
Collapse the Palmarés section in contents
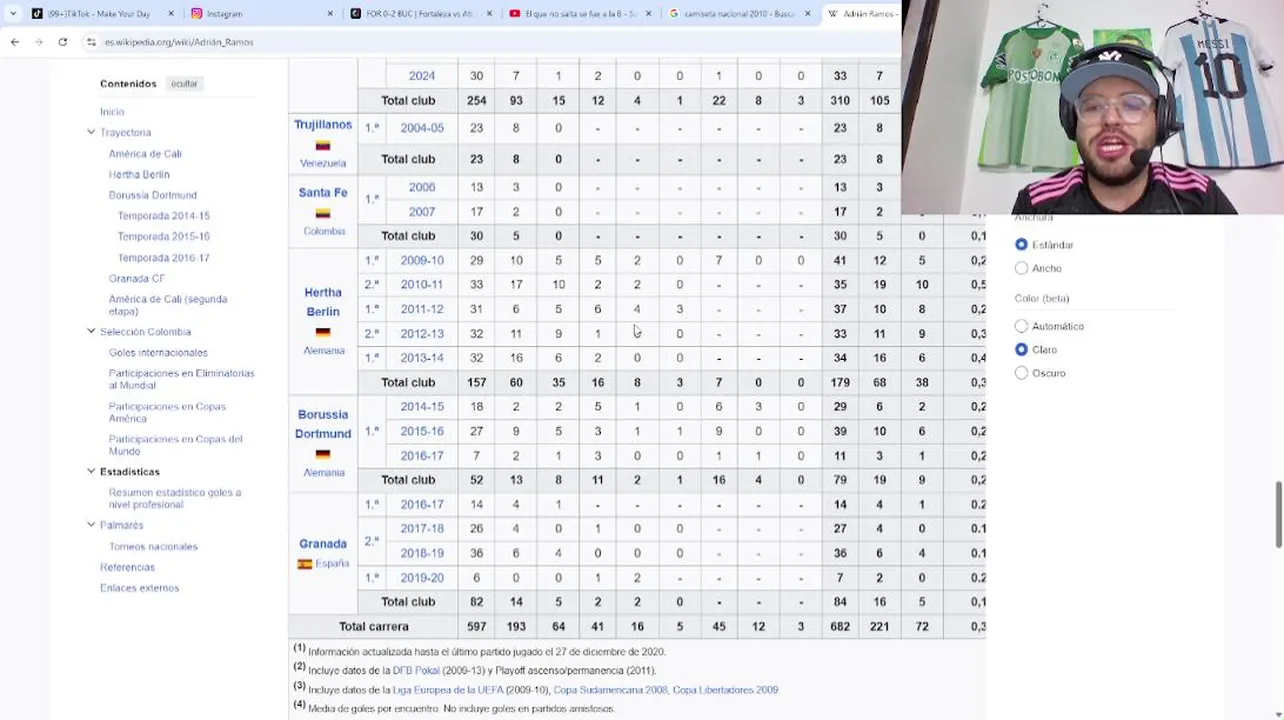(91, 525)
